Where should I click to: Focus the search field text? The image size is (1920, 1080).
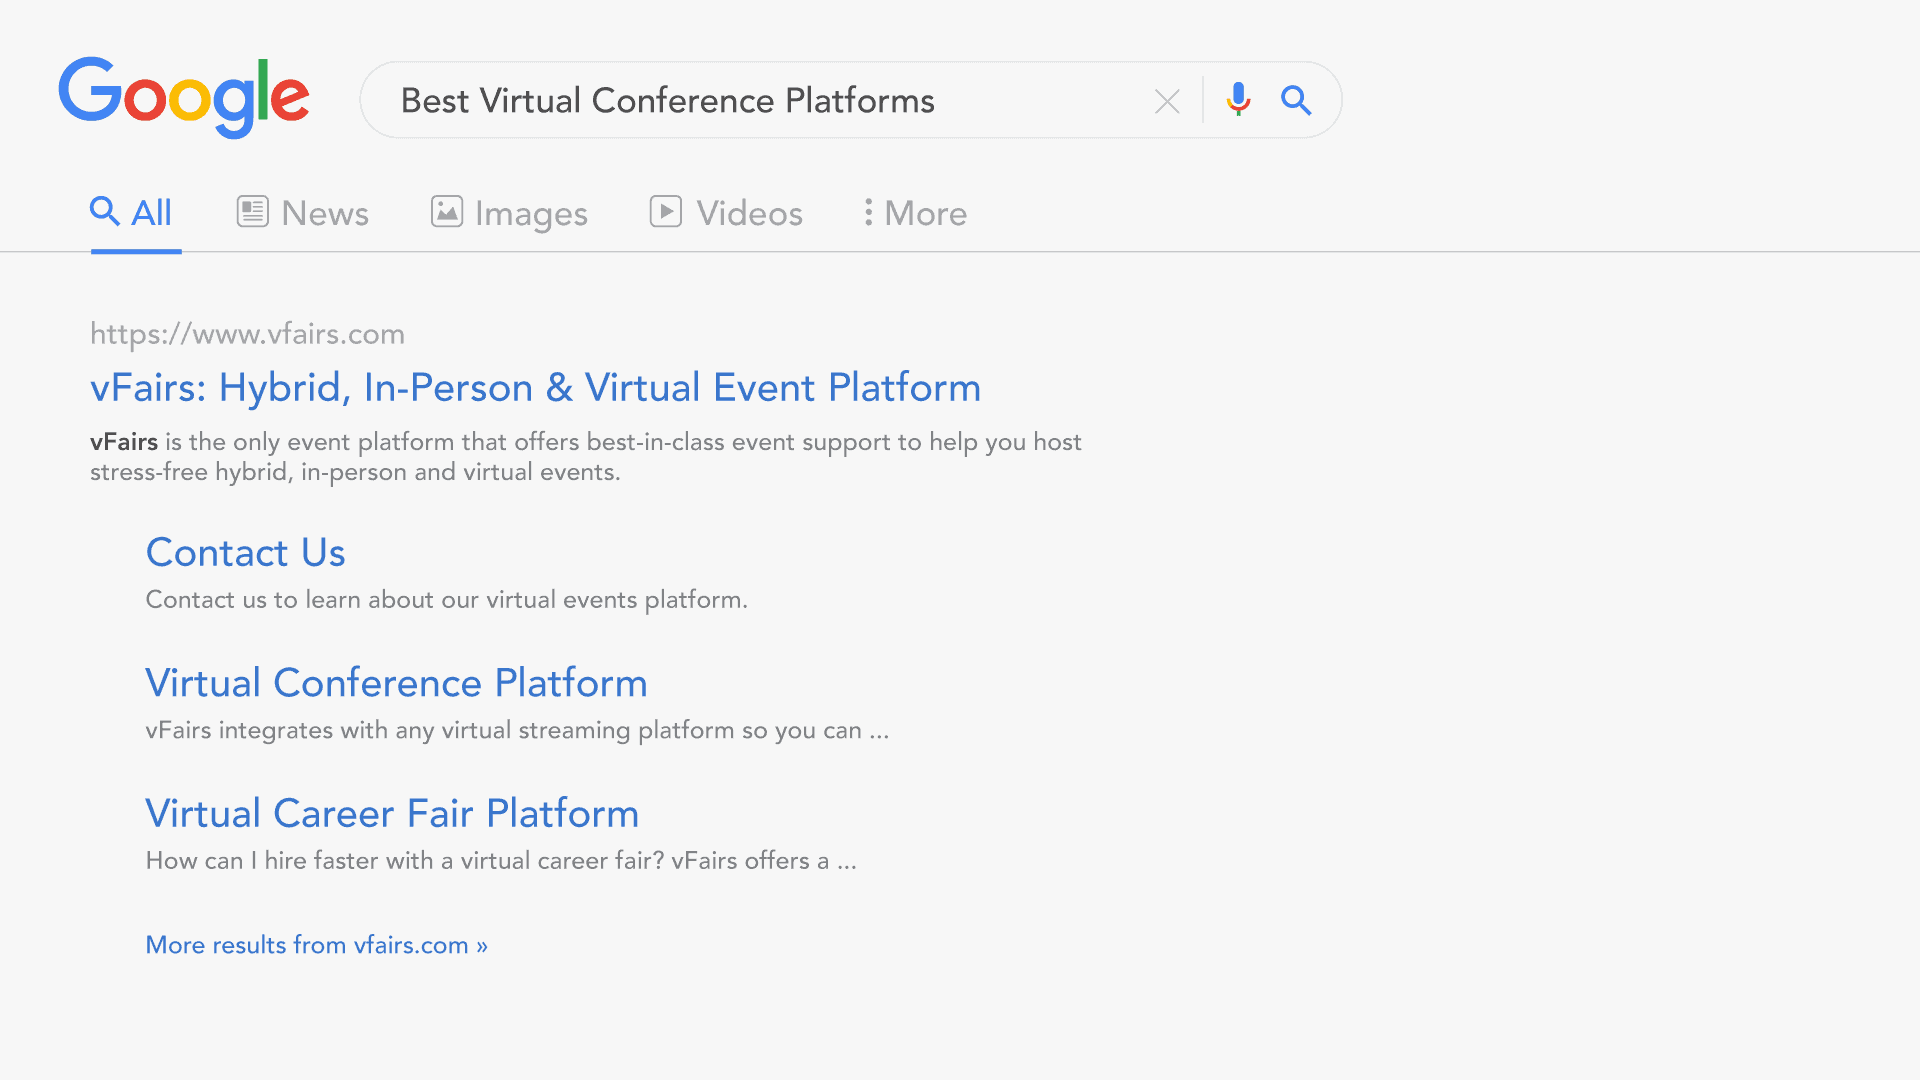tap(667, 101)
